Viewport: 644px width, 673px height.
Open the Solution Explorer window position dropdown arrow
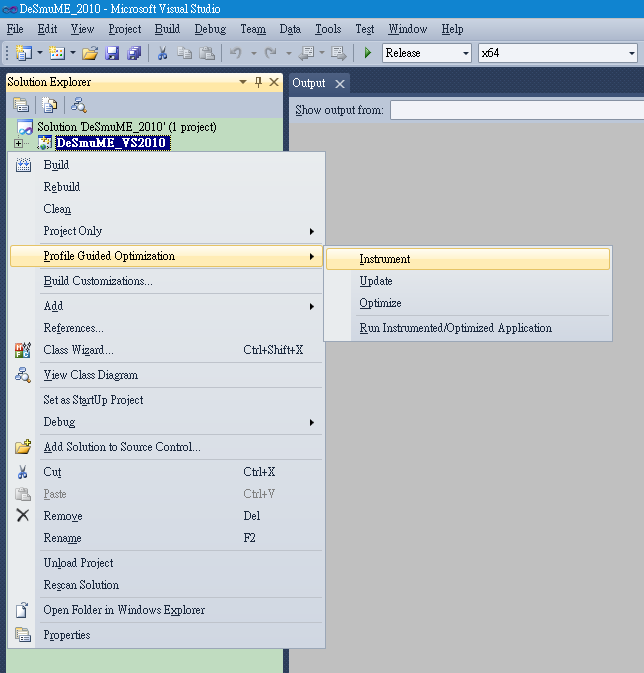click(243, 82)
